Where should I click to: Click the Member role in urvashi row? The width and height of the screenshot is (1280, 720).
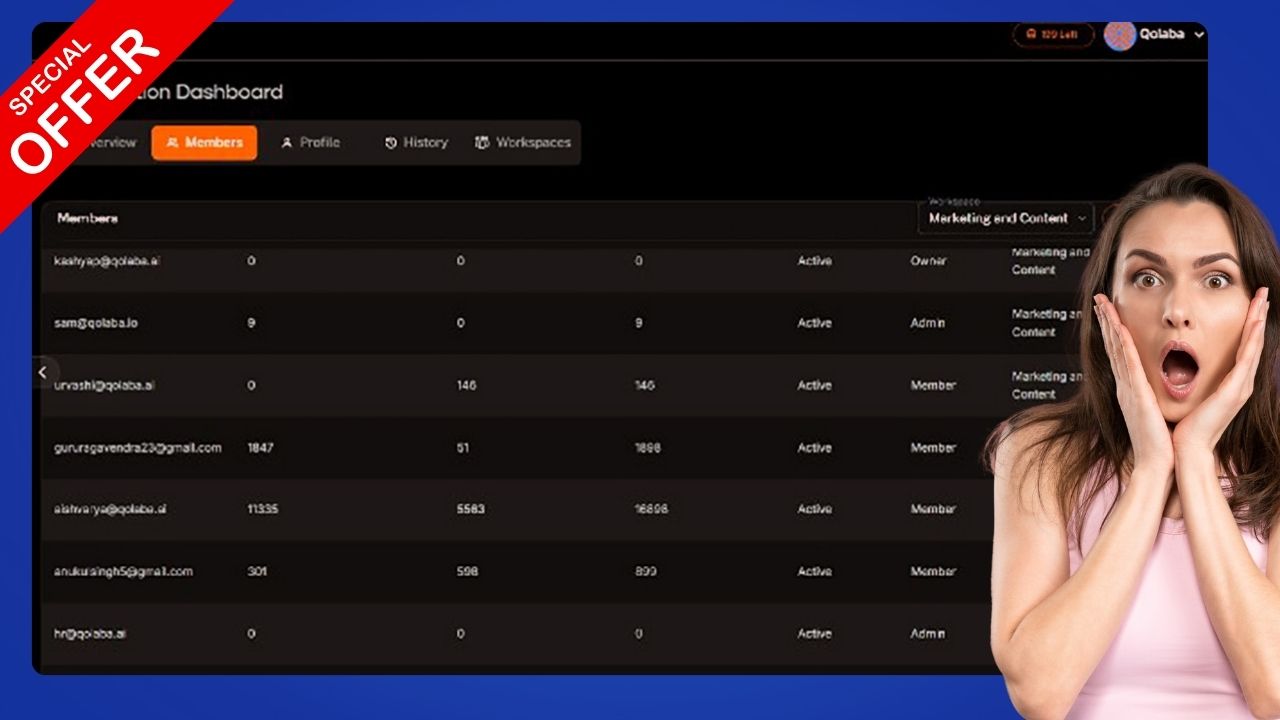point(933,385)
